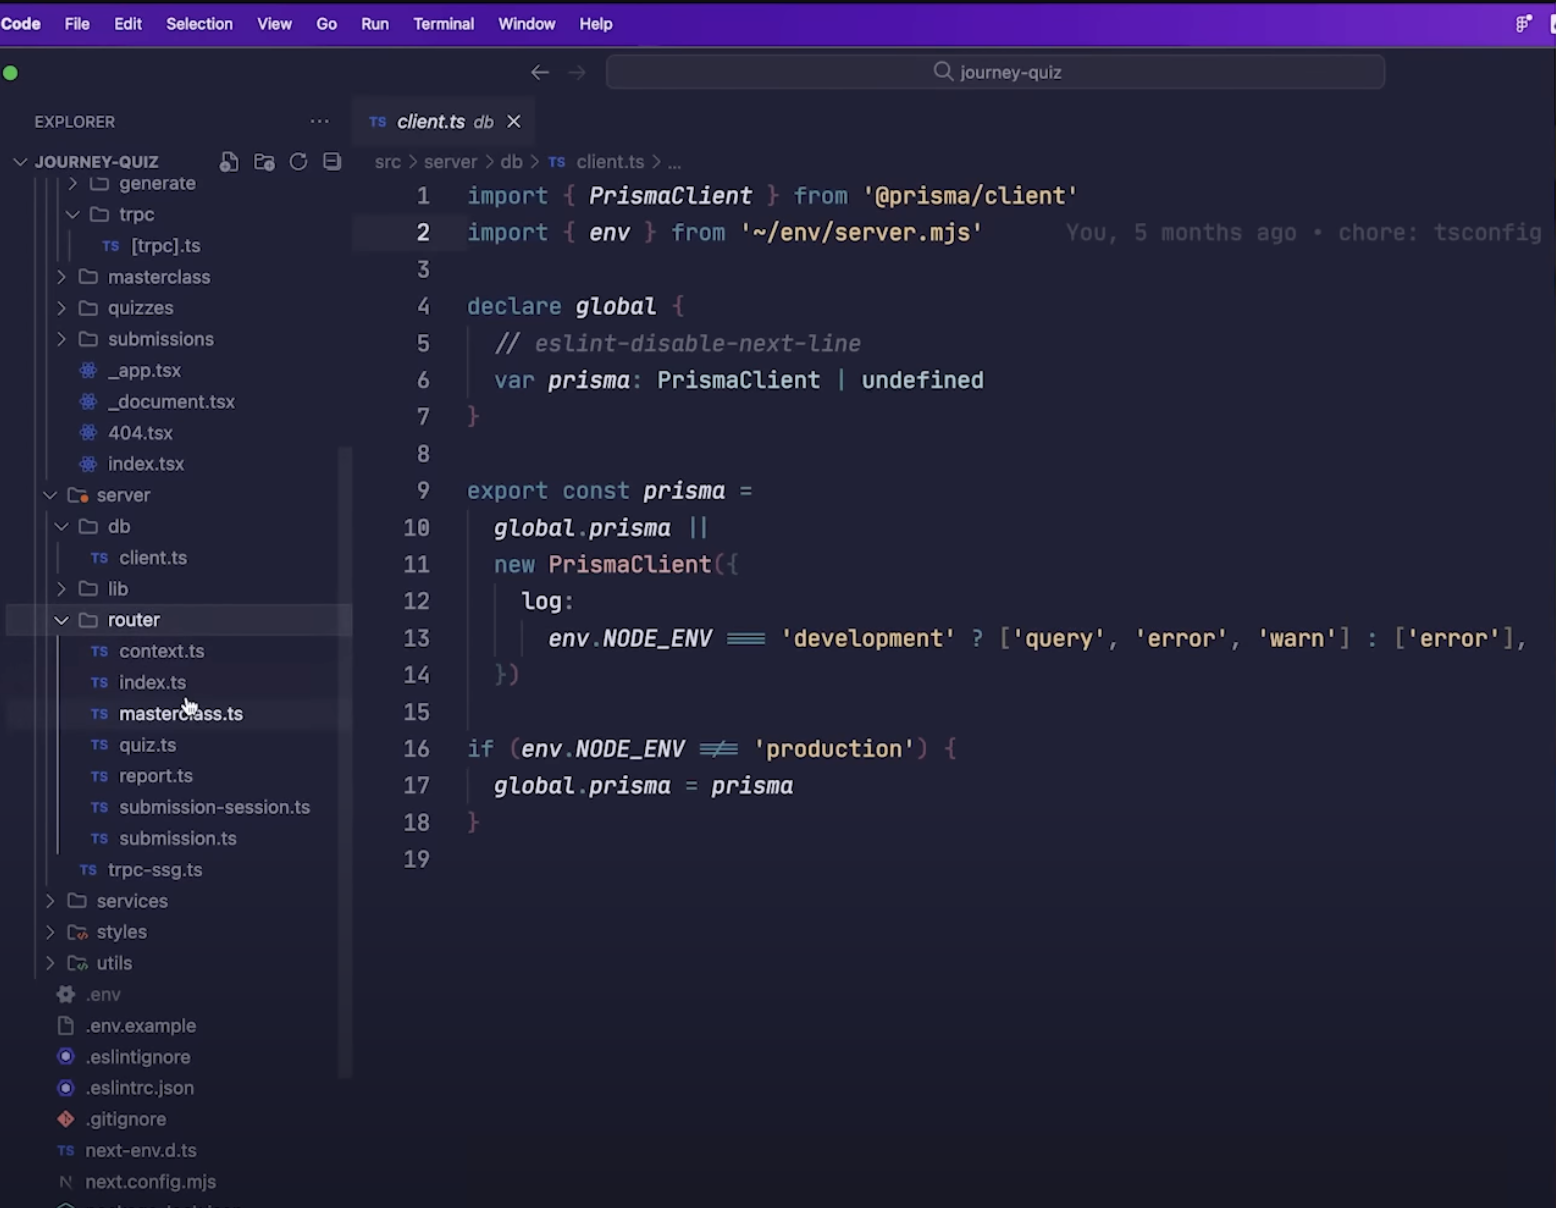Click the _app.tsx React file icon

(x=87, y=370)
